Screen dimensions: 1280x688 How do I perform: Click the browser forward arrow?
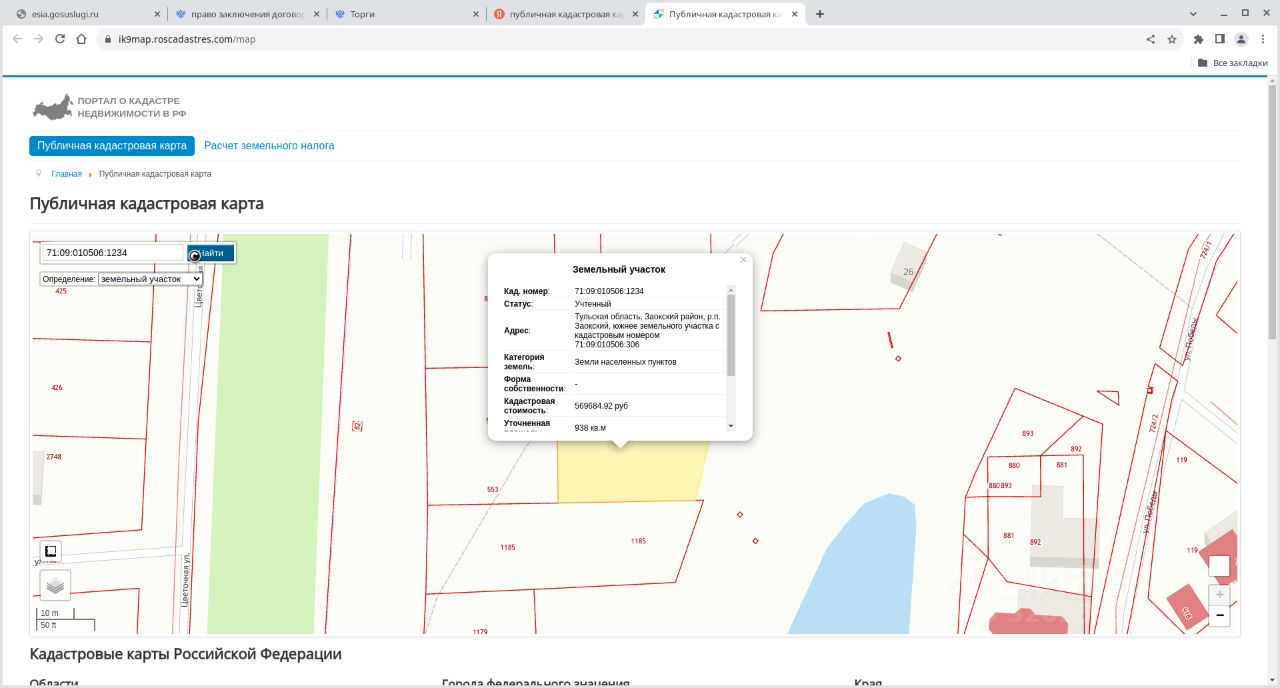(x=38, y=39)
